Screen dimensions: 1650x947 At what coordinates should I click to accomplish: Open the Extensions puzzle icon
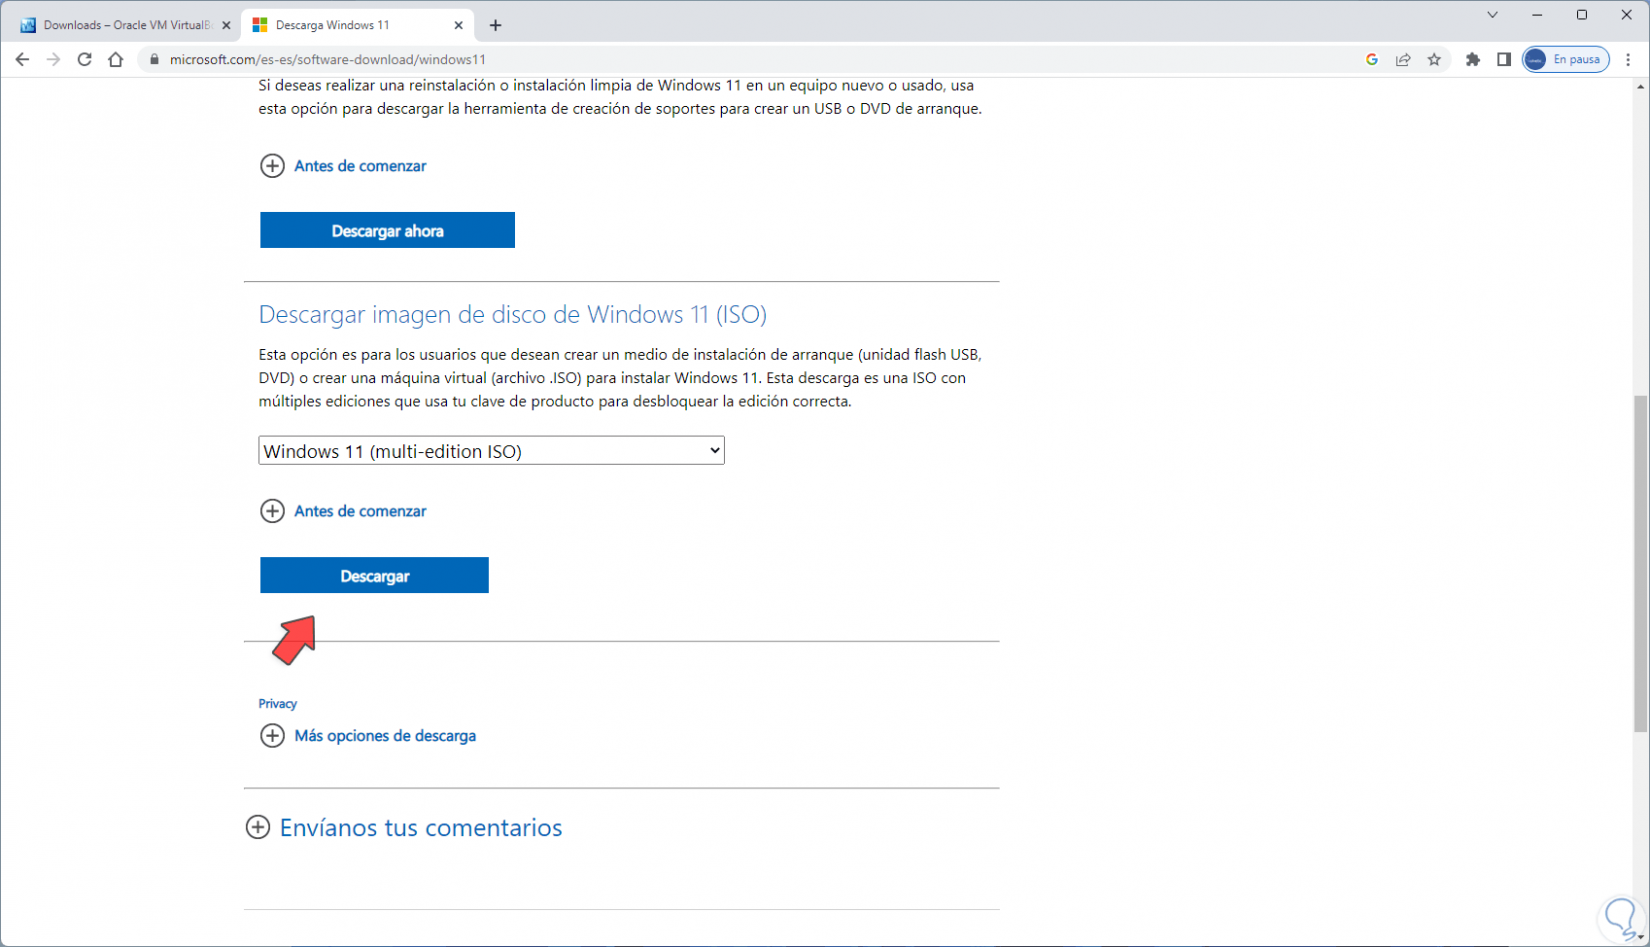click(1473, 60)
